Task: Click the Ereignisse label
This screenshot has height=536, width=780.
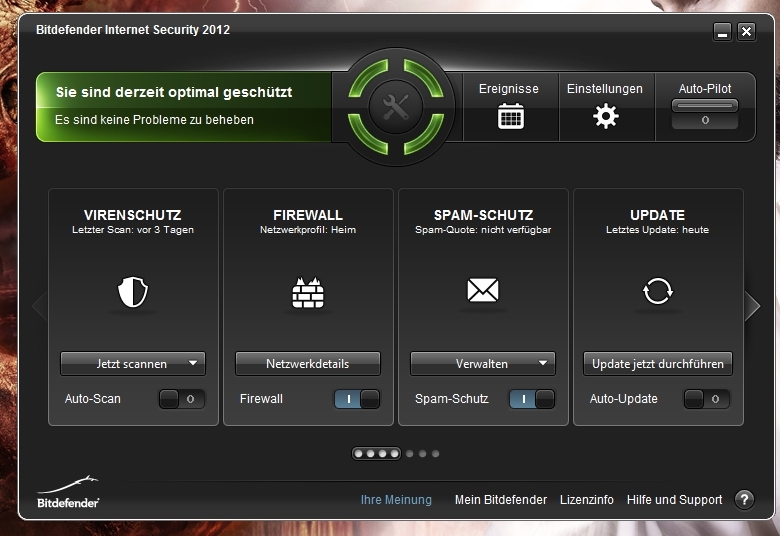Action: click(508, 89)
